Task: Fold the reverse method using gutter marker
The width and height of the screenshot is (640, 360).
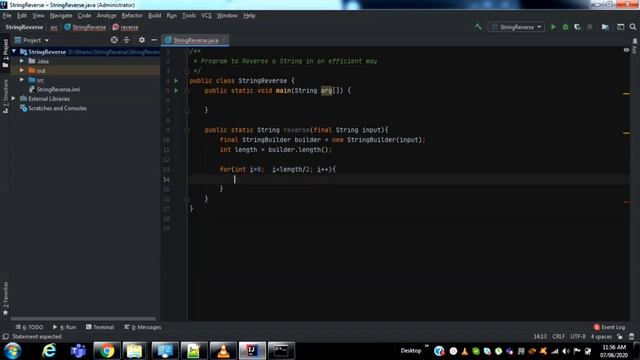Action: click(187, 130)
